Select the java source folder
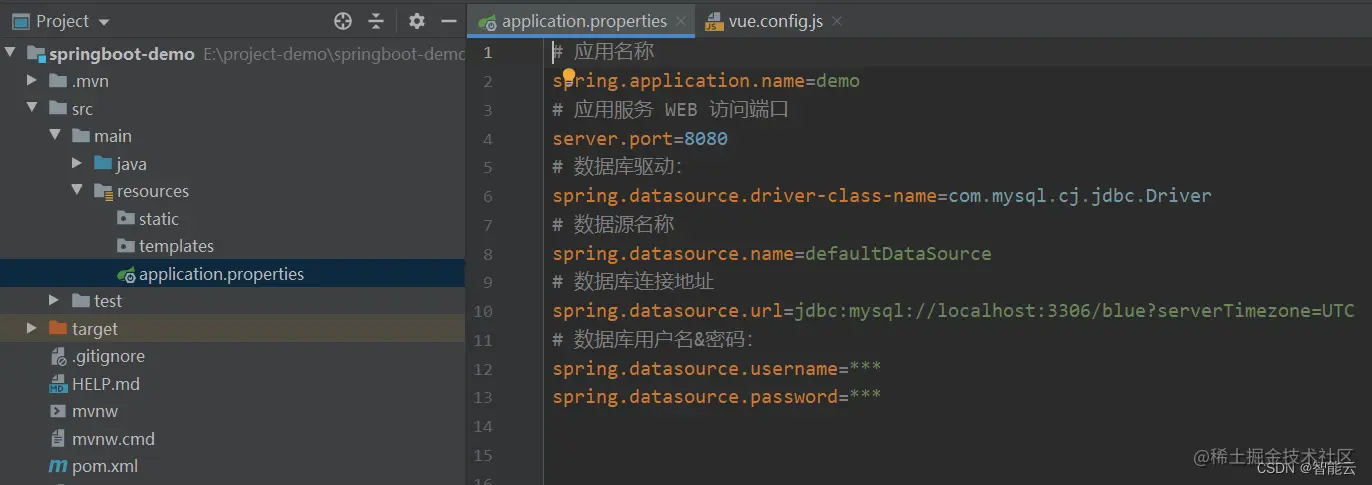The height and width of the screenshot is (485, 1372). 131,164
